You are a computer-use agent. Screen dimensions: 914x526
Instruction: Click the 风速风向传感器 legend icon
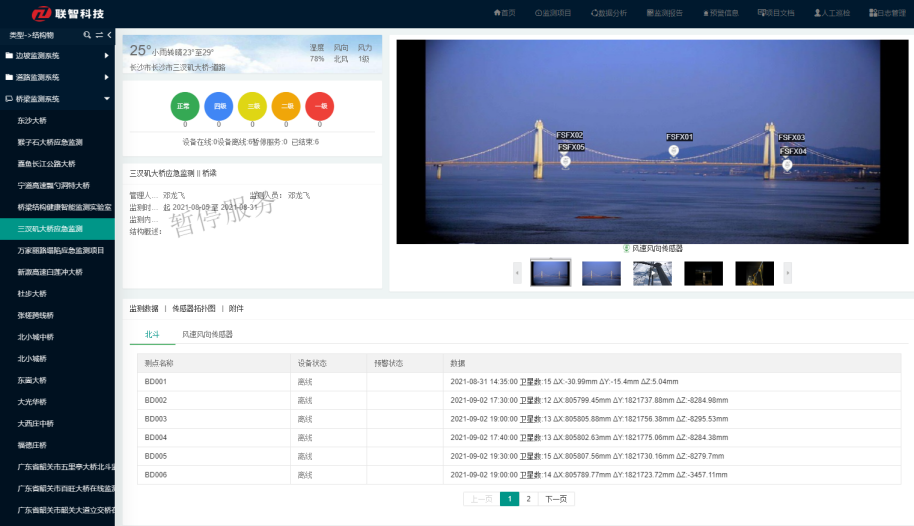626,248
